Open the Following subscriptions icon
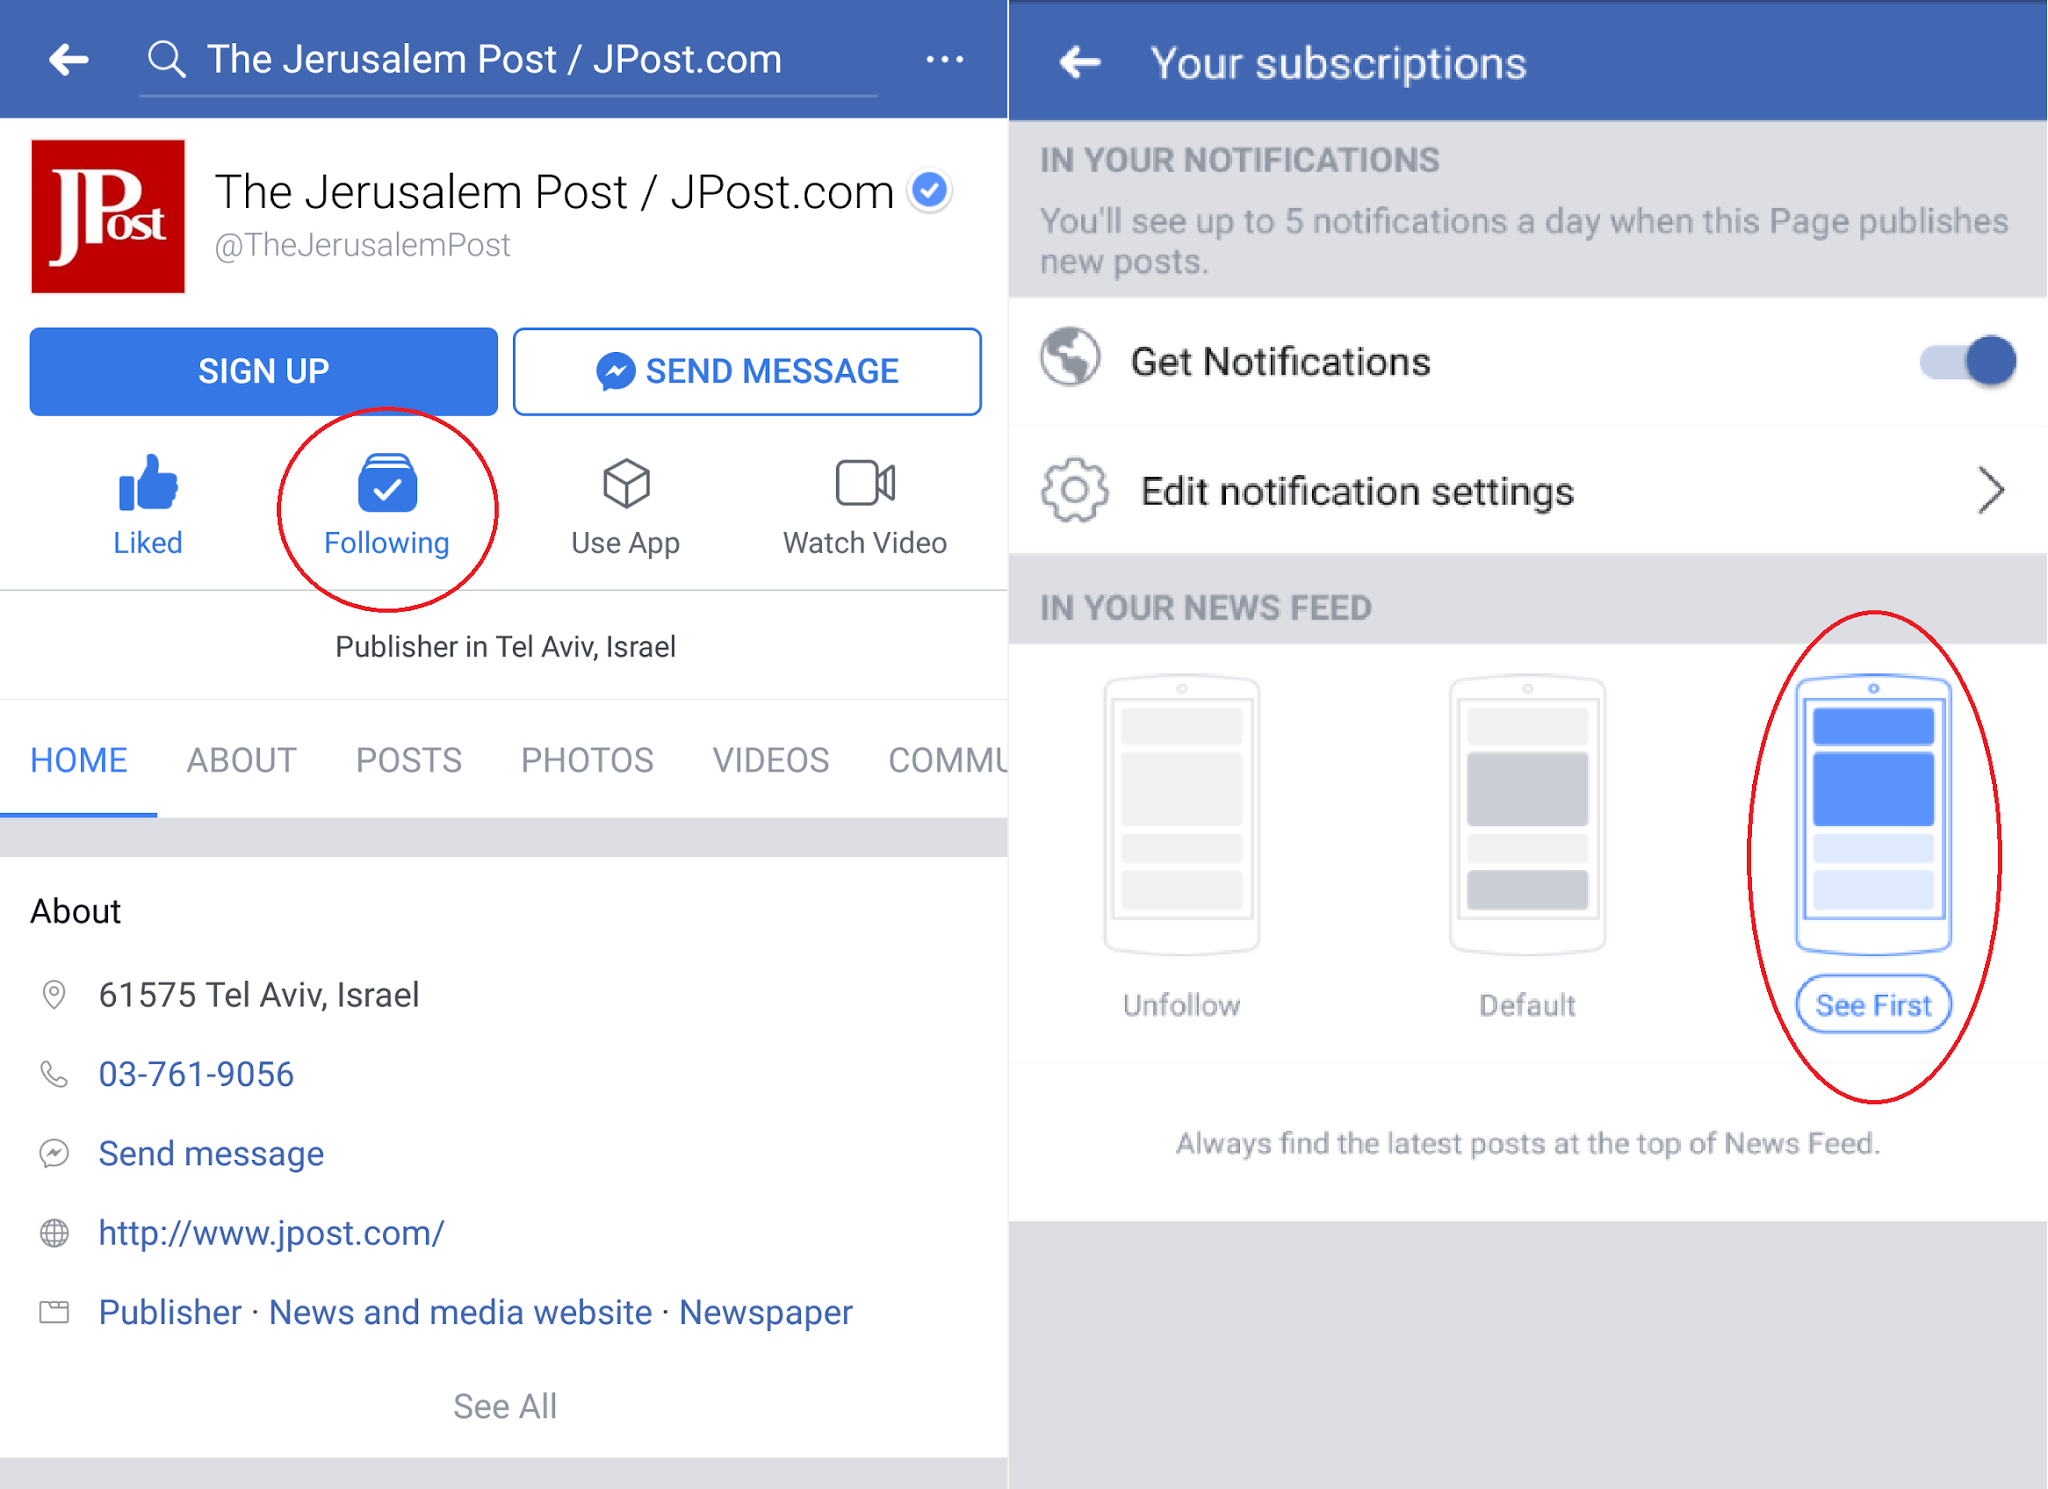The height and width of the screenshot is (1489, 2048). (387, 484)
